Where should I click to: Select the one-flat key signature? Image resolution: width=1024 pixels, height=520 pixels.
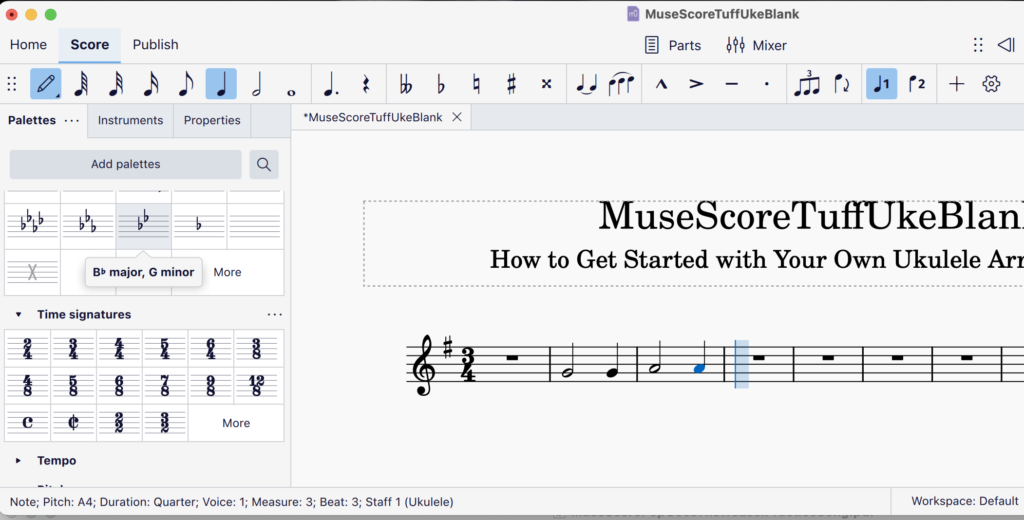(199, 224)
